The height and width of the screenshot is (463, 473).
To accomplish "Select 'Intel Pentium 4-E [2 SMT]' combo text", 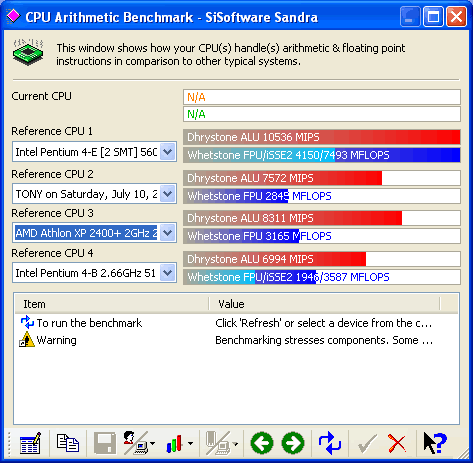I will pos(86,152).
